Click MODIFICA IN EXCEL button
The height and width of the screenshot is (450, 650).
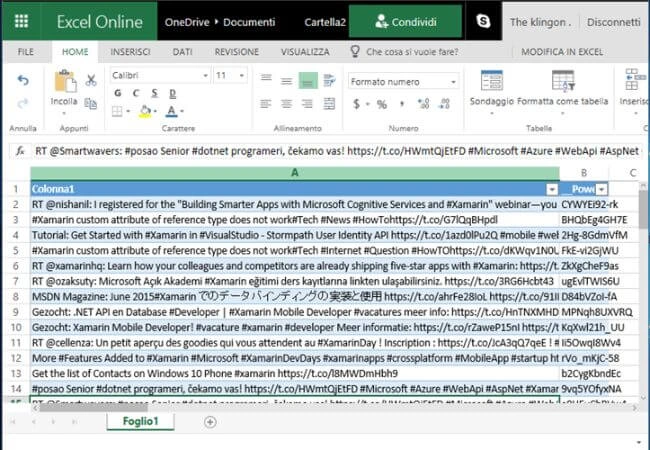point(562,52)
